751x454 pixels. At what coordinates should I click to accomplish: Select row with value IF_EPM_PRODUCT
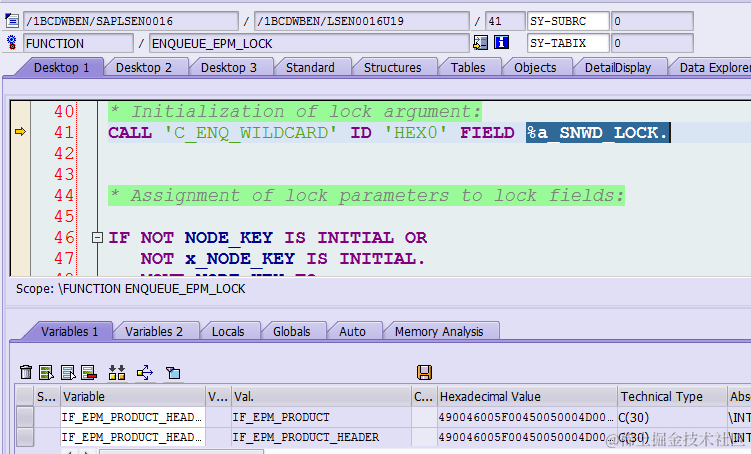pos(25,417)
